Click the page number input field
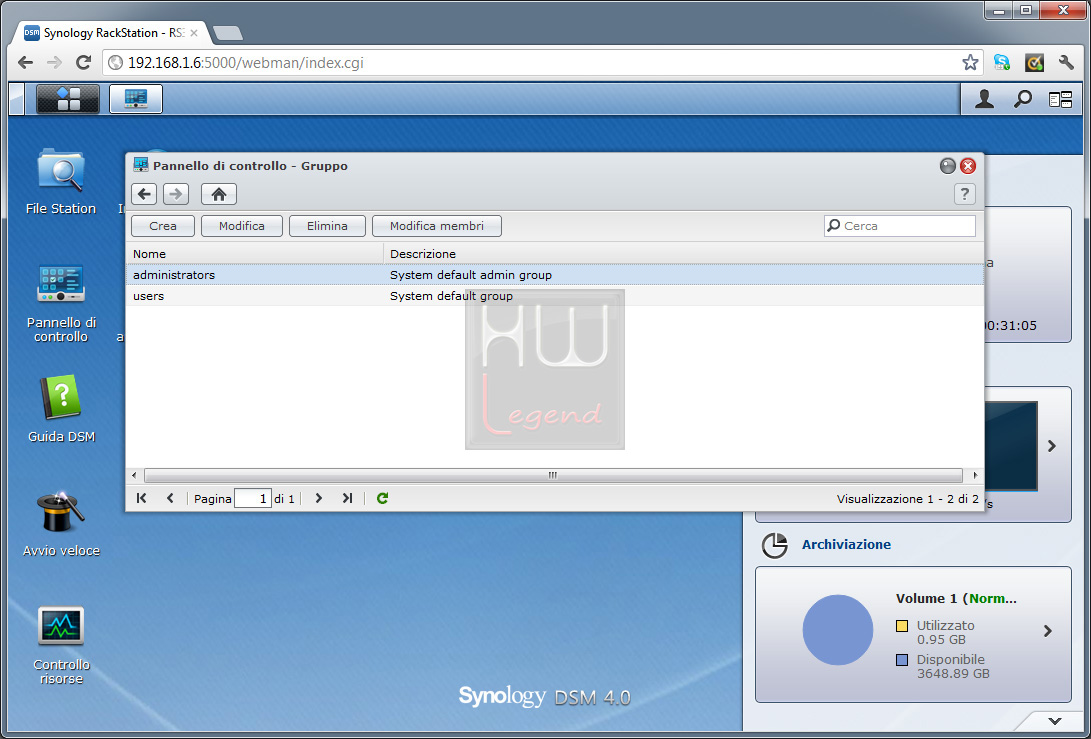The width and height of the screenshot is (1091, 739). (253, 498)
